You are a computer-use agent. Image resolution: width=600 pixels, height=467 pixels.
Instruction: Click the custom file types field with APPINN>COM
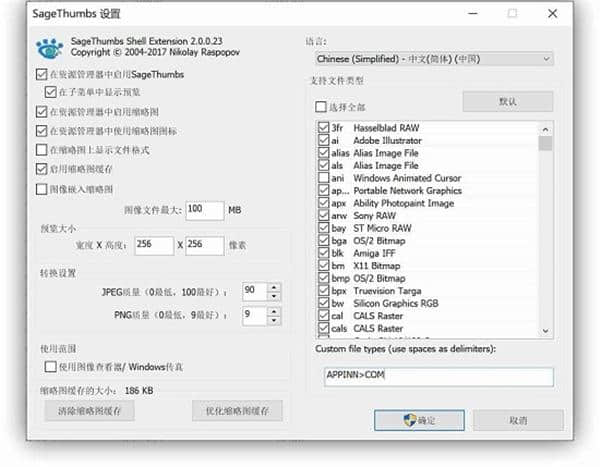click(439, 376)
